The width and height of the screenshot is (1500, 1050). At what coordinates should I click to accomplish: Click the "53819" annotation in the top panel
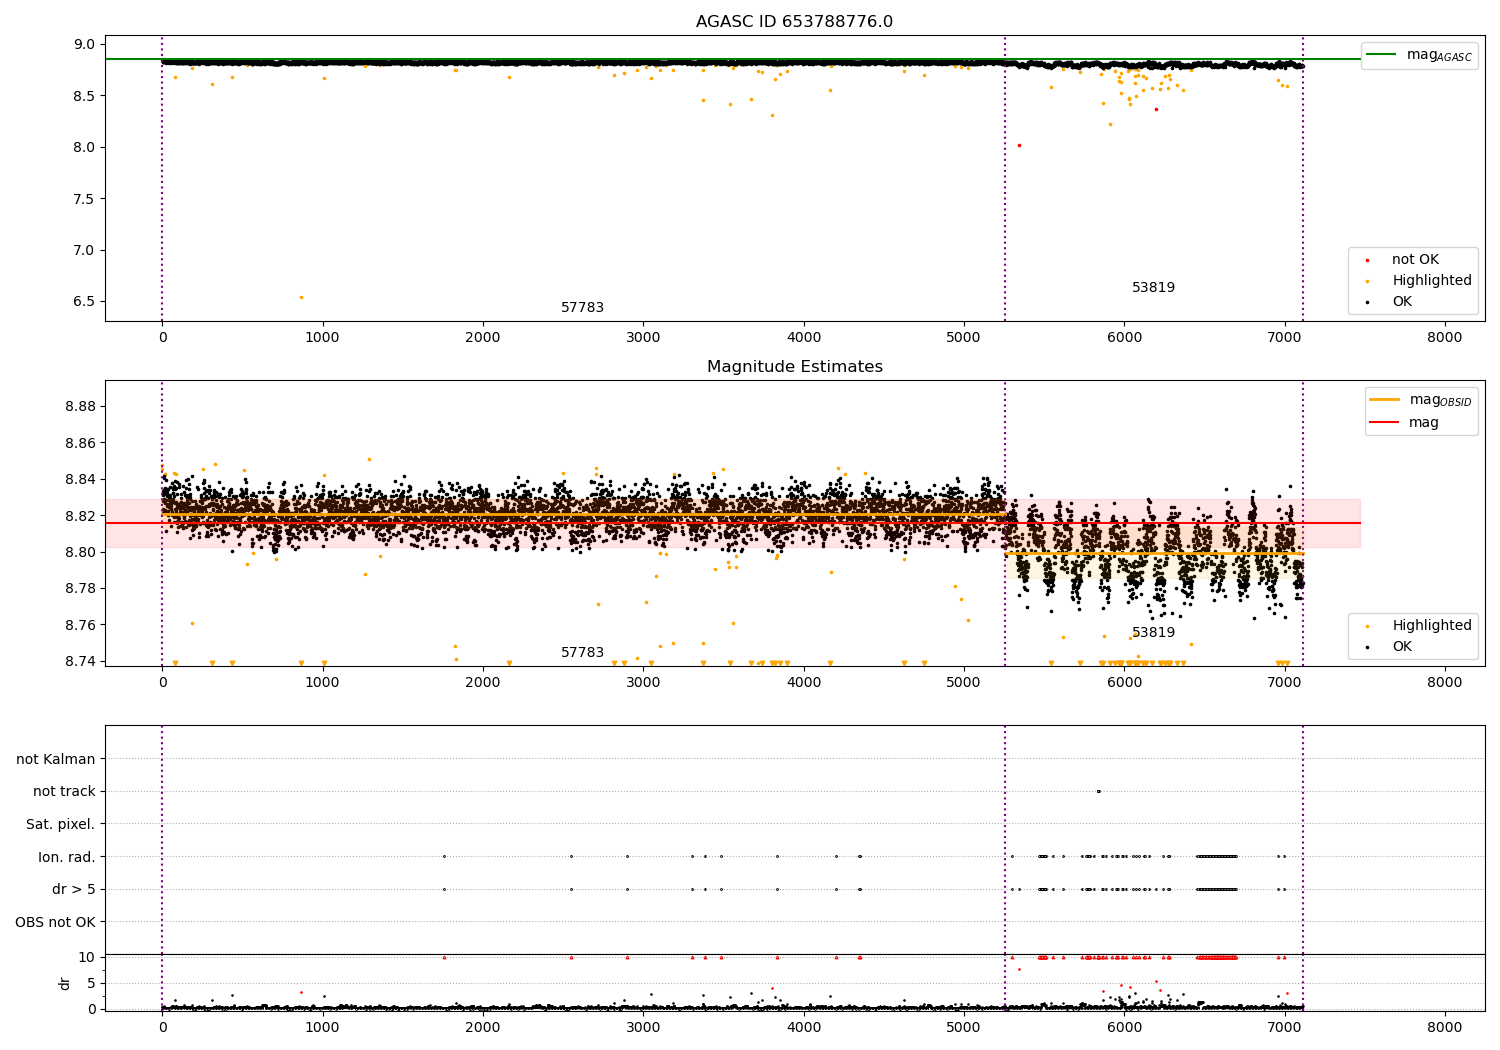(x=1153, y=288)
